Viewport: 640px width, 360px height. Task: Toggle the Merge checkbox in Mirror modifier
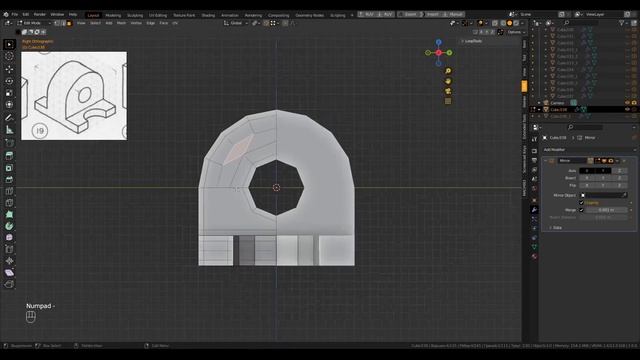(582, 210)
